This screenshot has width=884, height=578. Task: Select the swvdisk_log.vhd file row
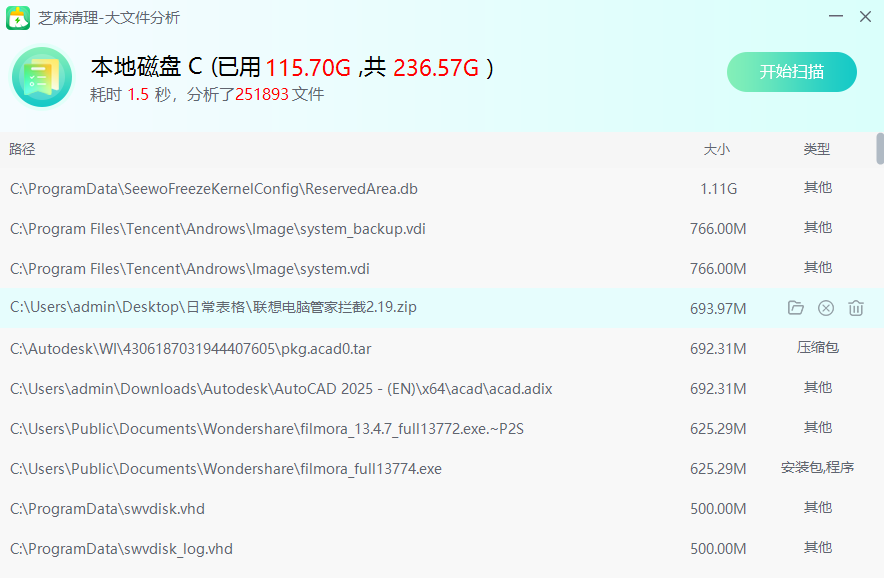click(122, 548)
